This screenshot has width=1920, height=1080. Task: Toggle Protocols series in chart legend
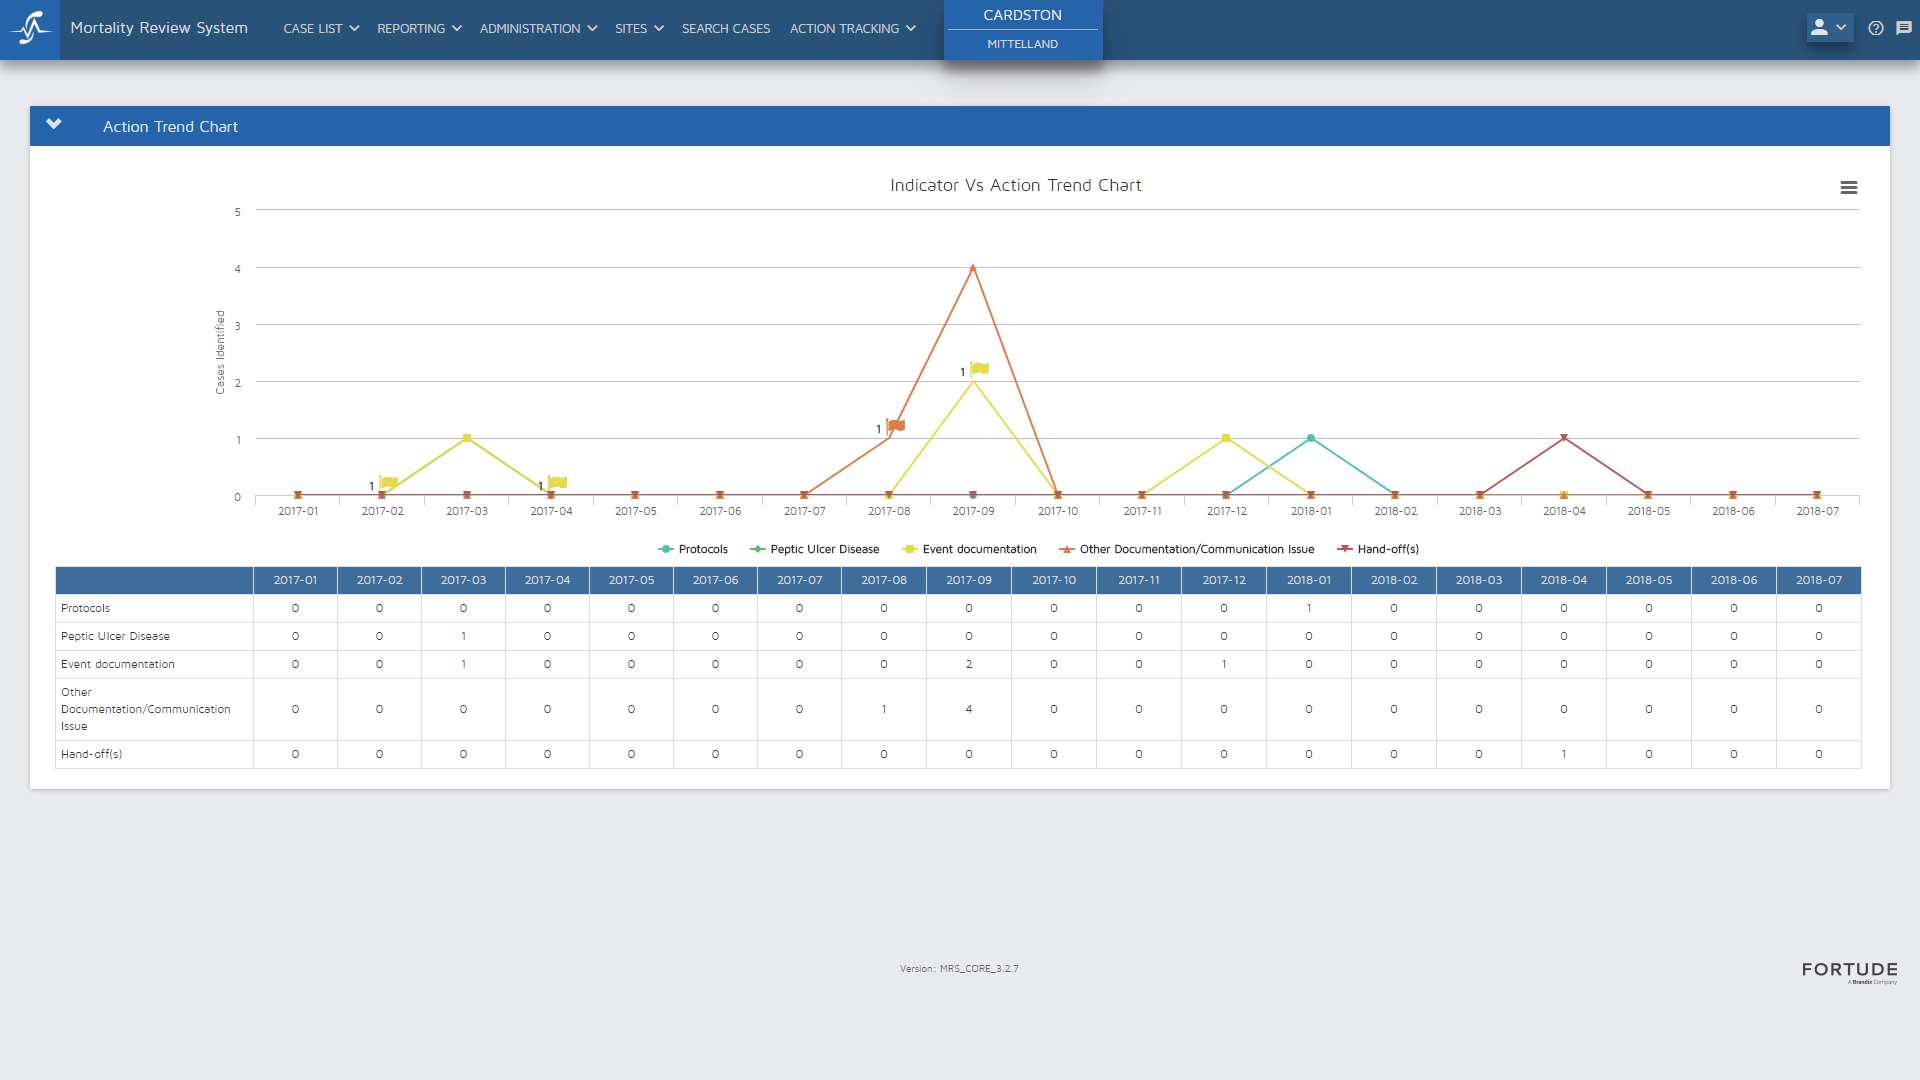(x=702, y=549)
